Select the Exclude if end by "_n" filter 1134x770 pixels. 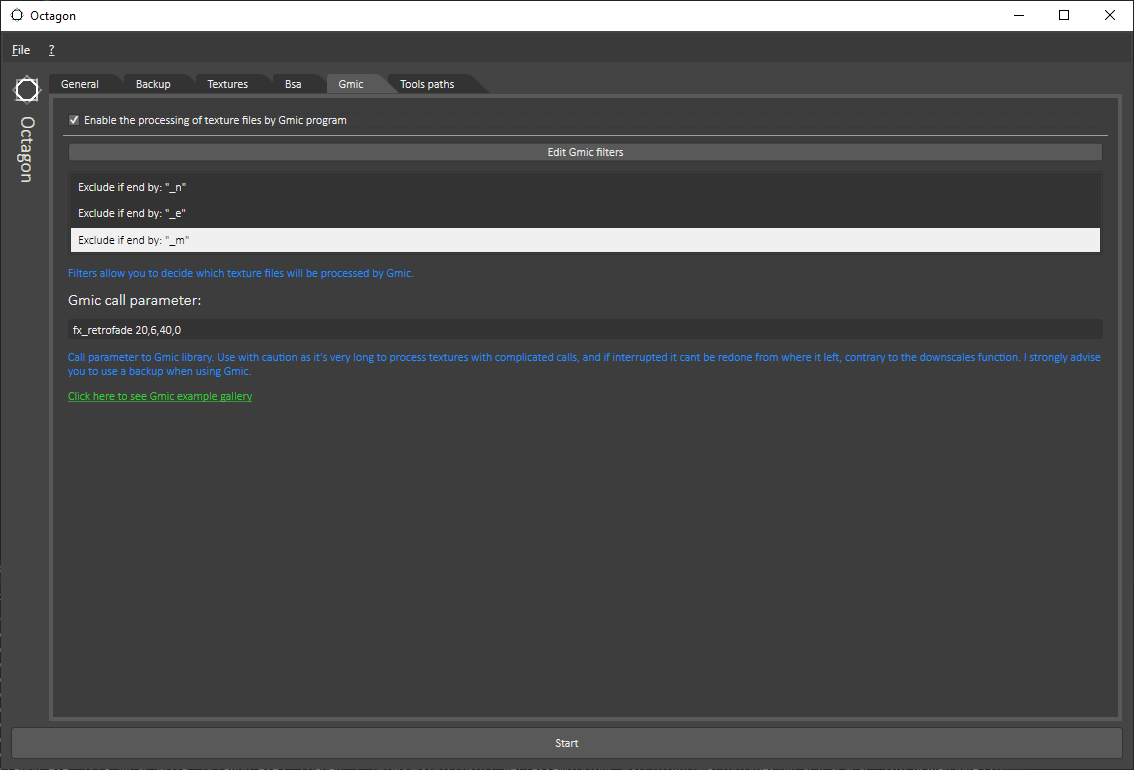pyautogui.click(x=584, y=187)
